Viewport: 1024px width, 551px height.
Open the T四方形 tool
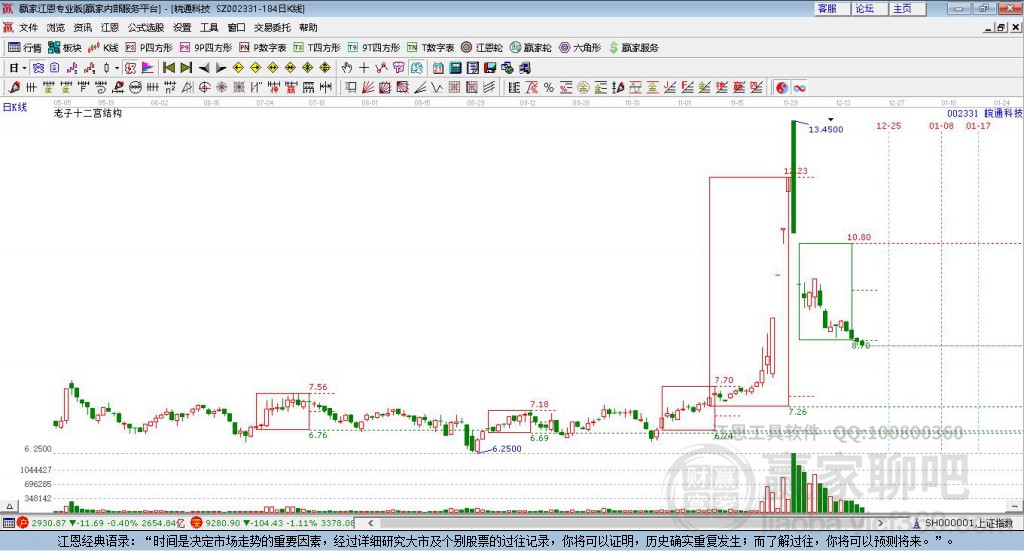pos(317,48)
